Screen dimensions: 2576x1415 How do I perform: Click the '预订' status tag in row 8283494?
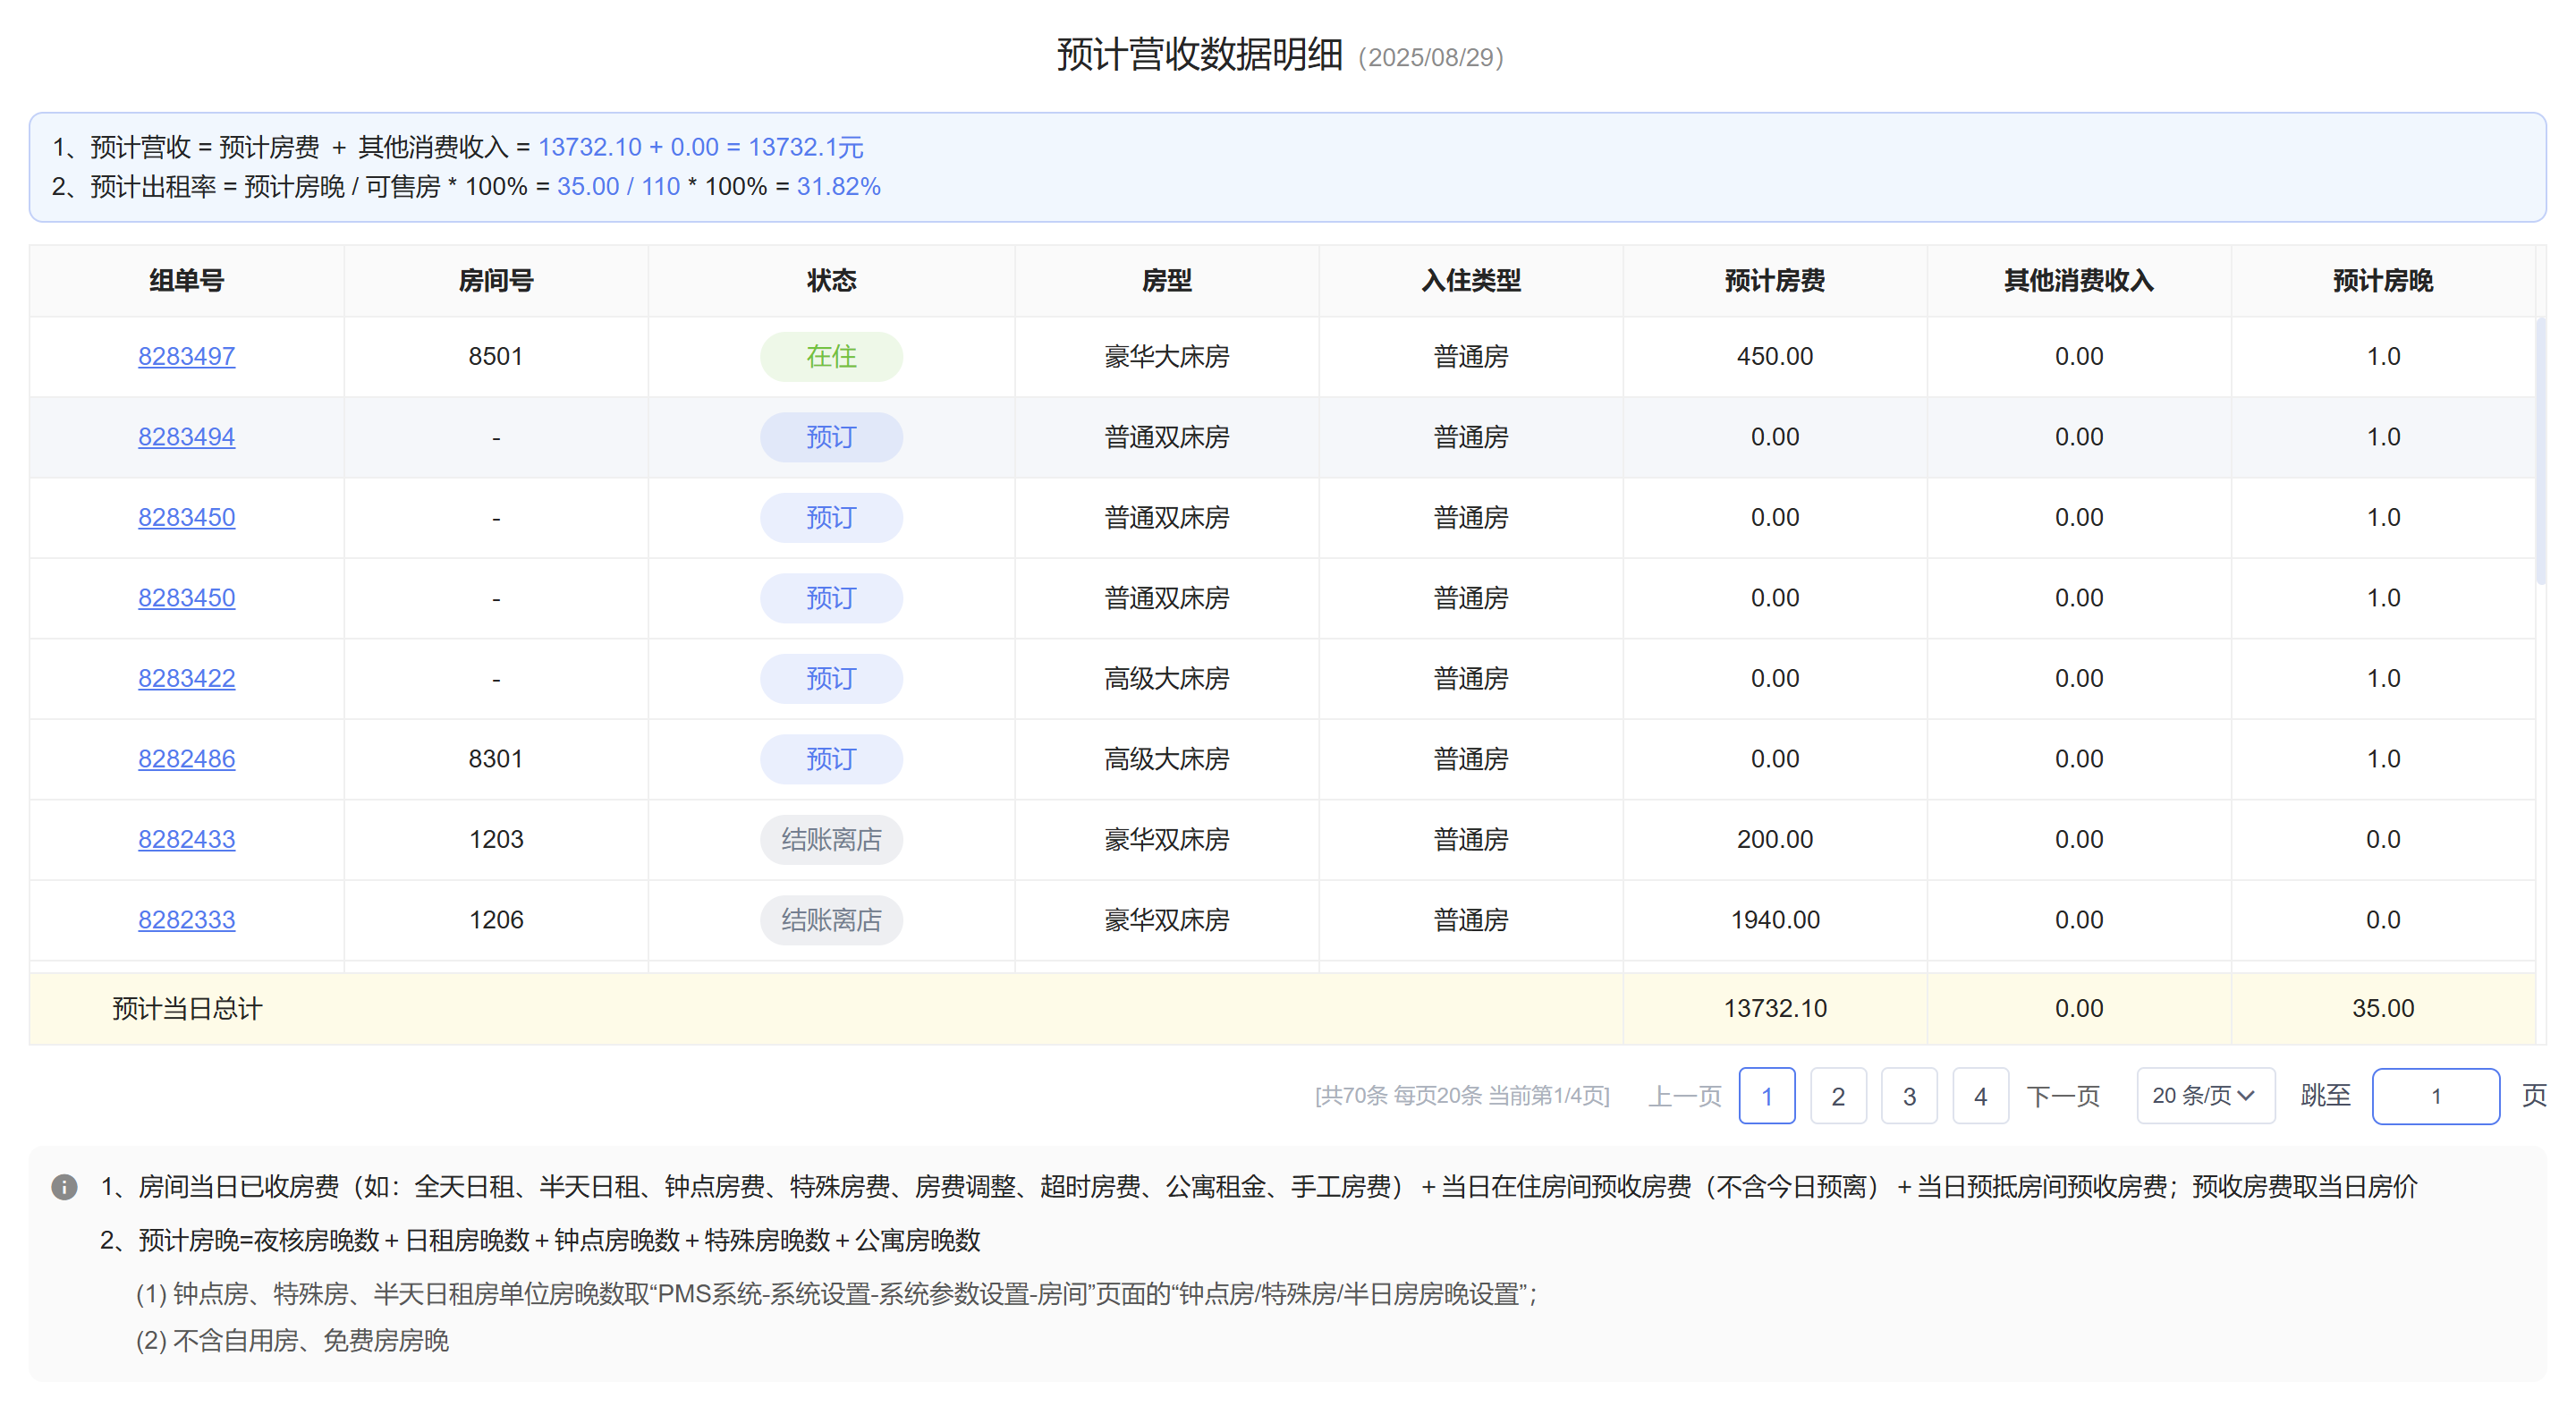pyautogui.click(x=831, y=437)
